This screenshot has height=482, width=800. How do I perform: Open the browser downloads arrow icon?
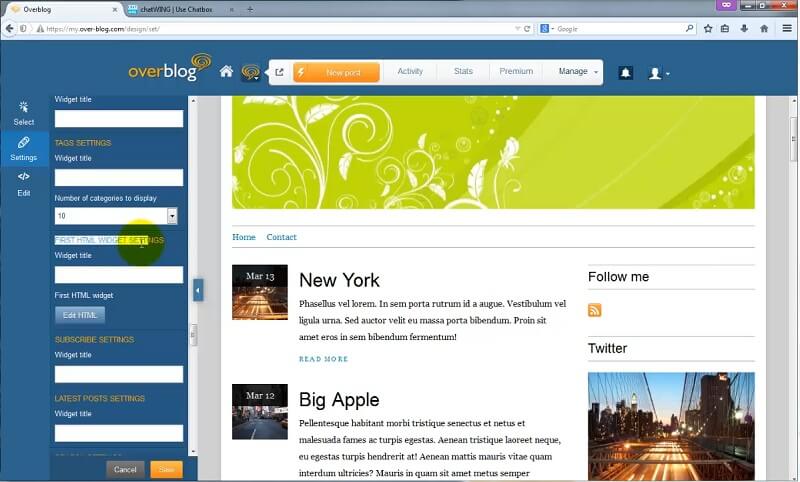tap(744, 29)
